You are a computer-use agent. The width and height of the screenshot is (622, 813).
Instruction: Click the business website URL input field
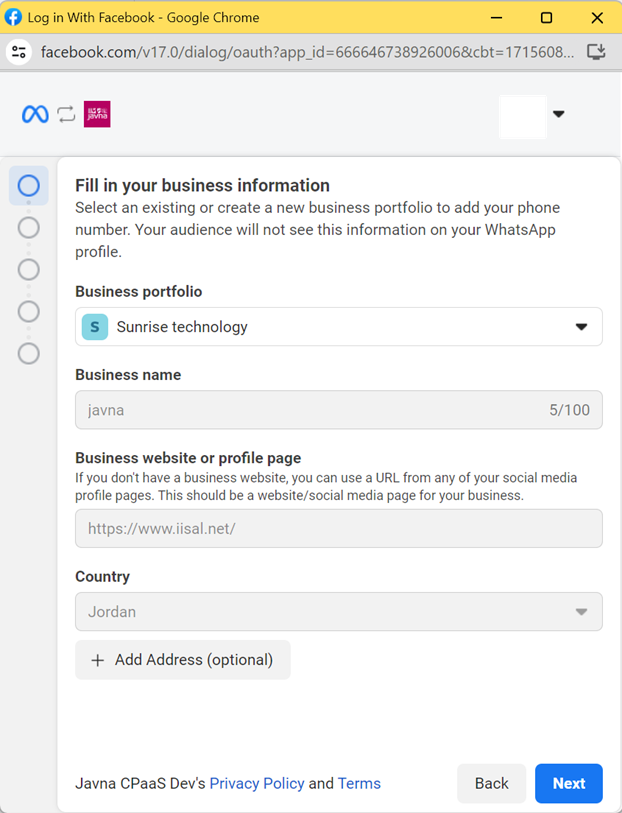(x=338, y=528)
